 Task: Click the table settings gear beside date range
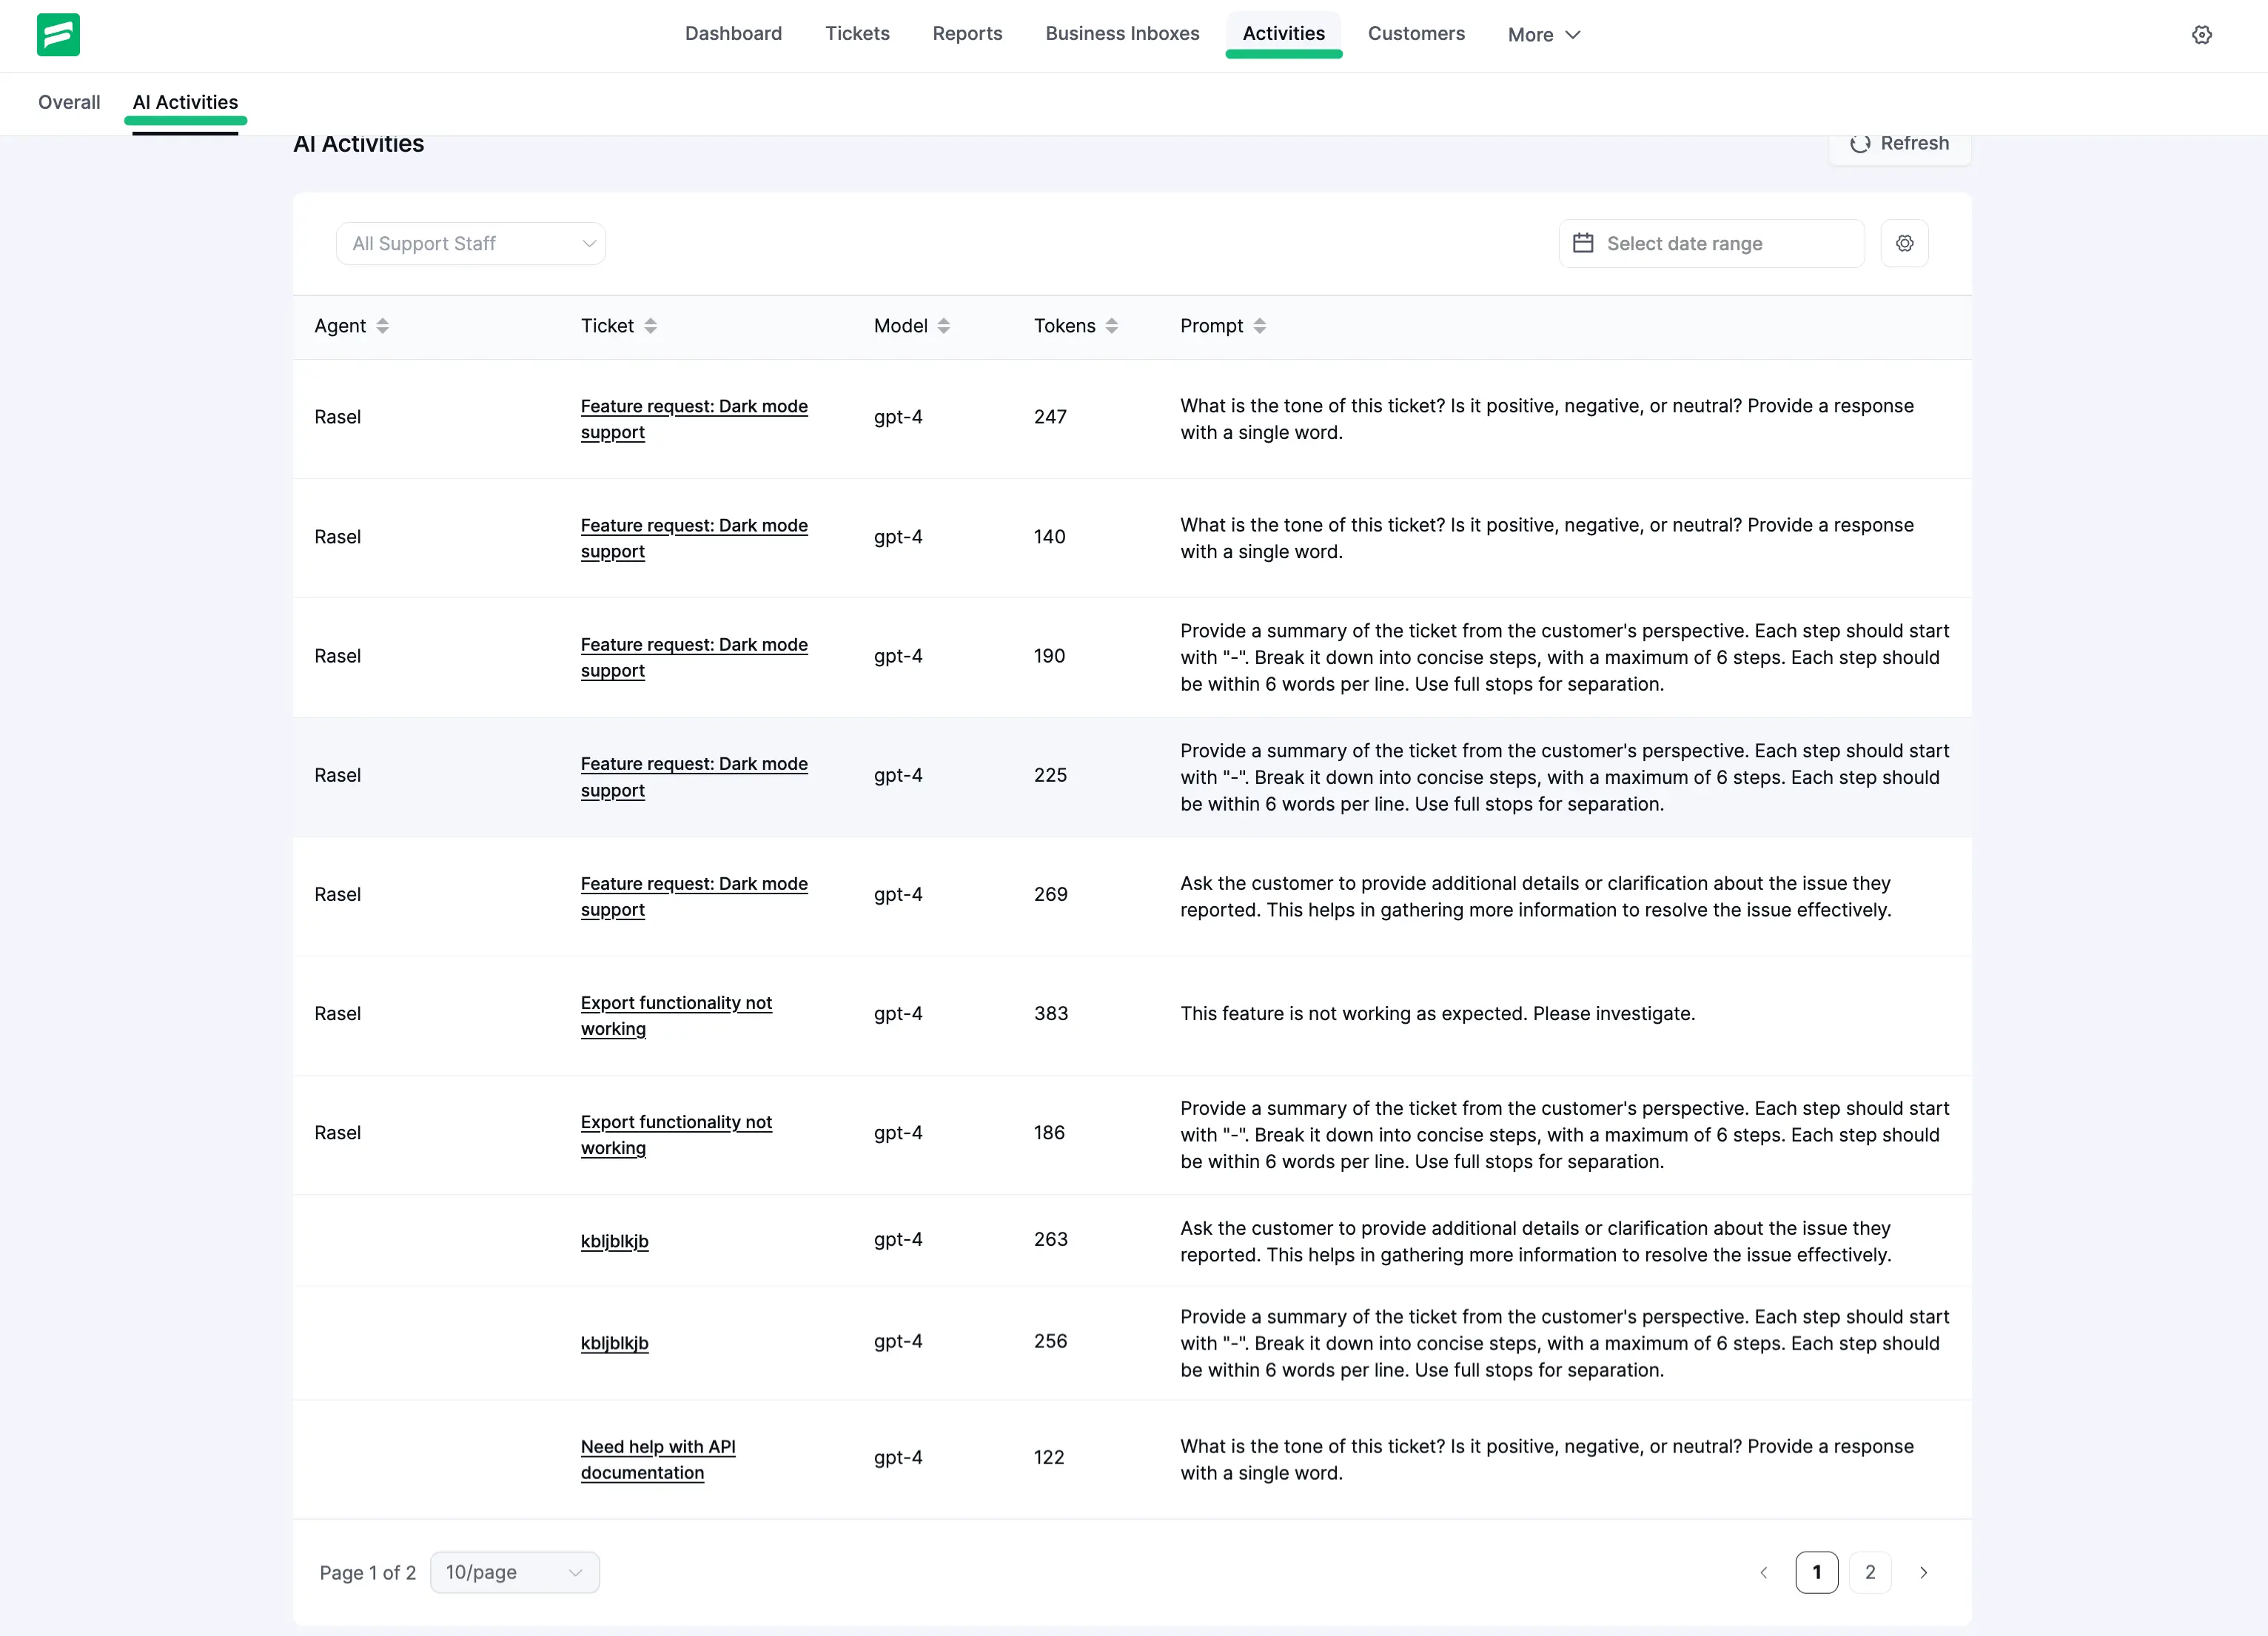click(1905, 243)
